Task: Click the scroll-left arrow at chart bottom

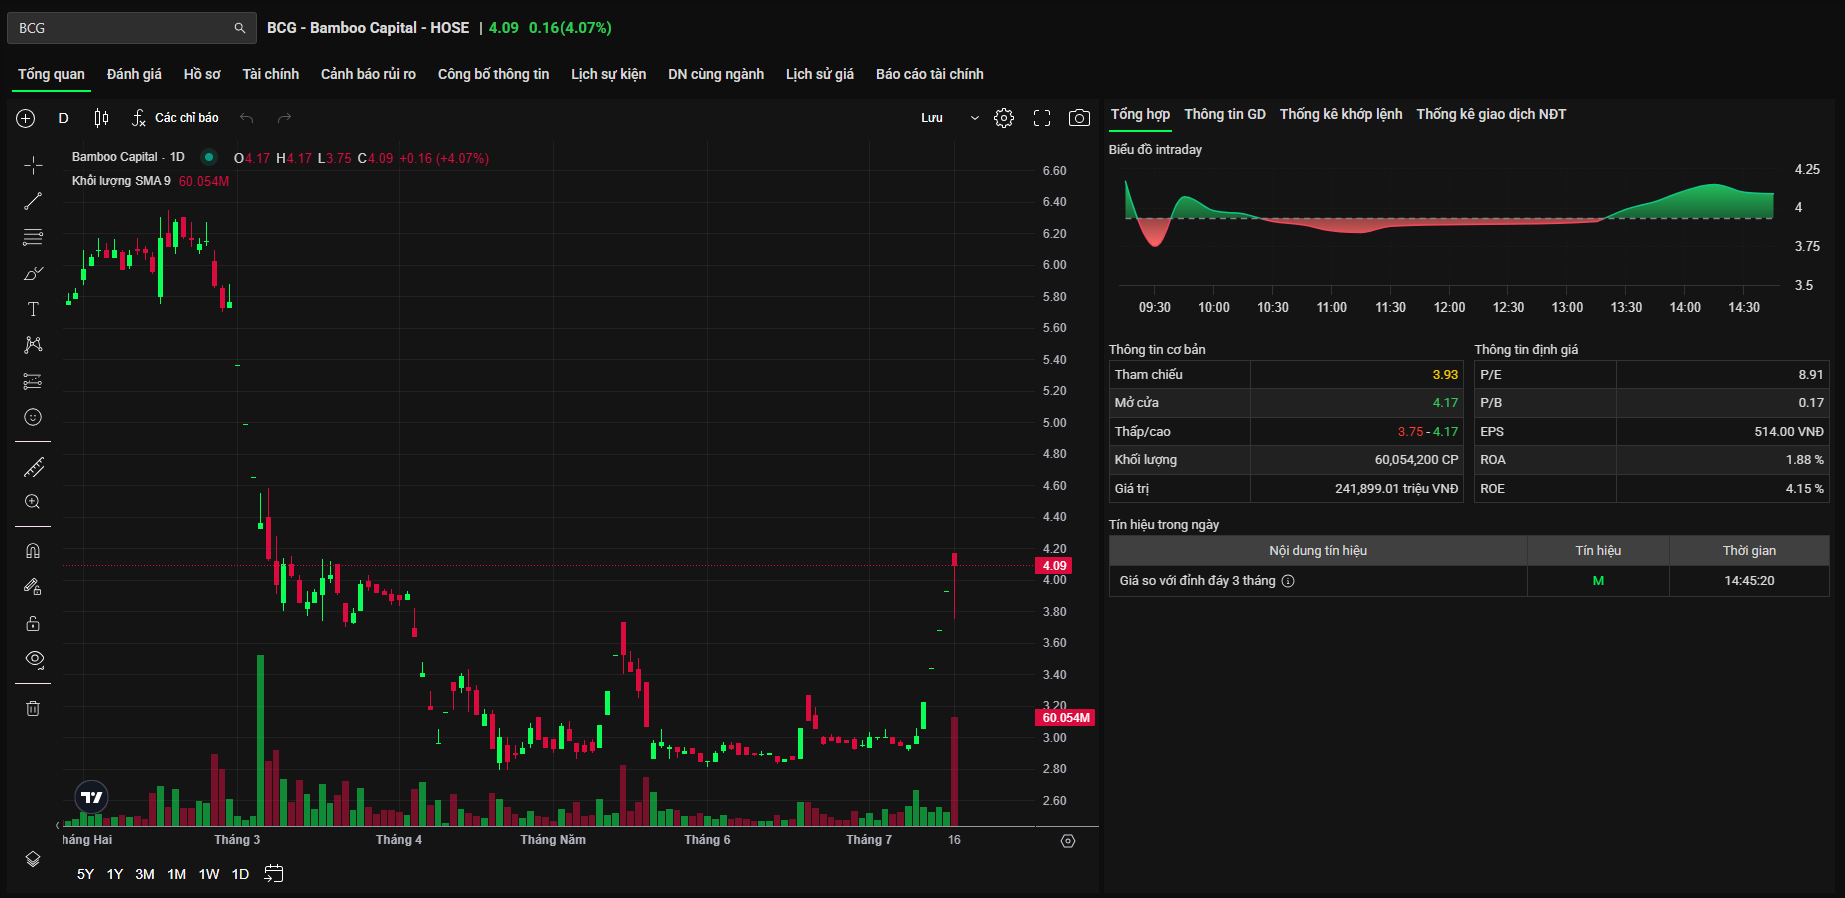Action: (57, 825)
